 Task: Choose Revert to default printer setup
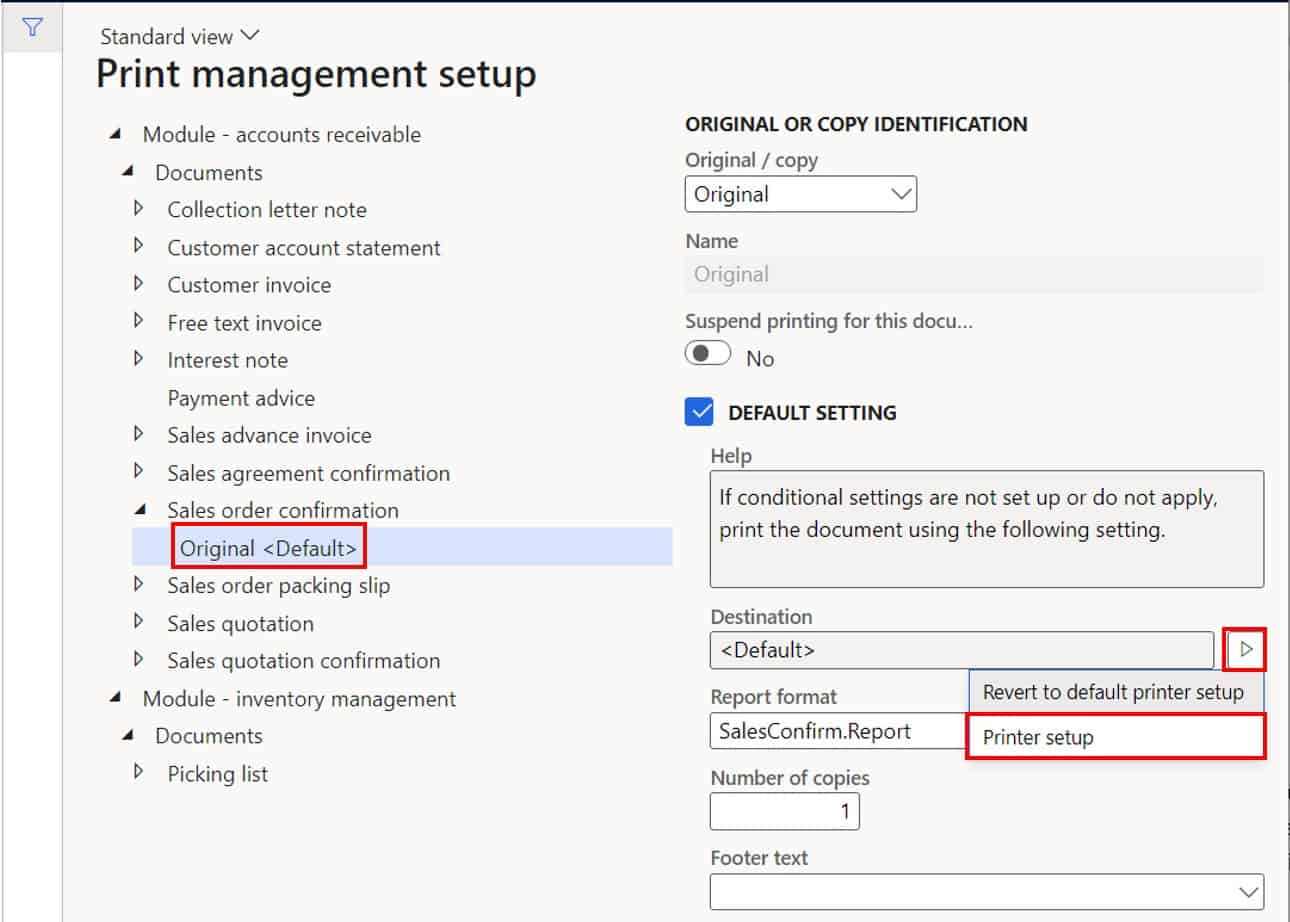(1114, 691)
